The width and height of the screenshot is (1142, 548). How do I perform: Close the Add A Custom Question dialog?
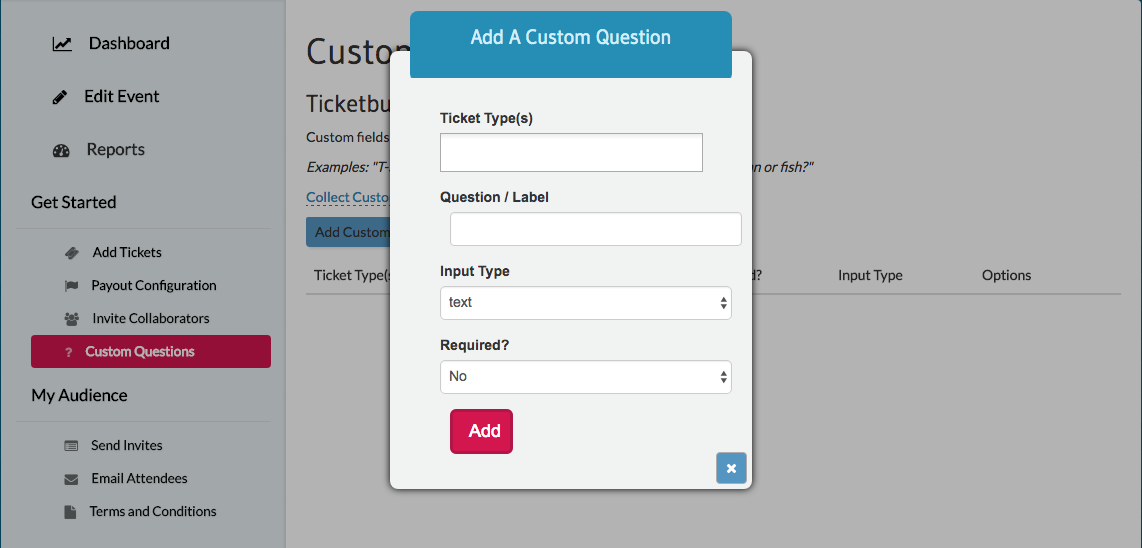(731, 469)
